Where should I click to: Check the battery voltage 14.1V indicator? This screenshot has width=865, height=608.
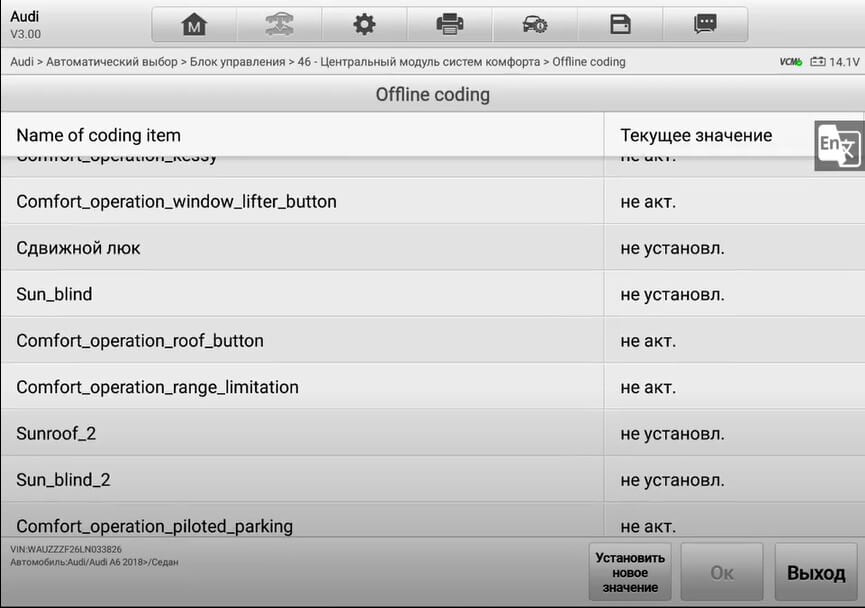click(x=835, y=62)
